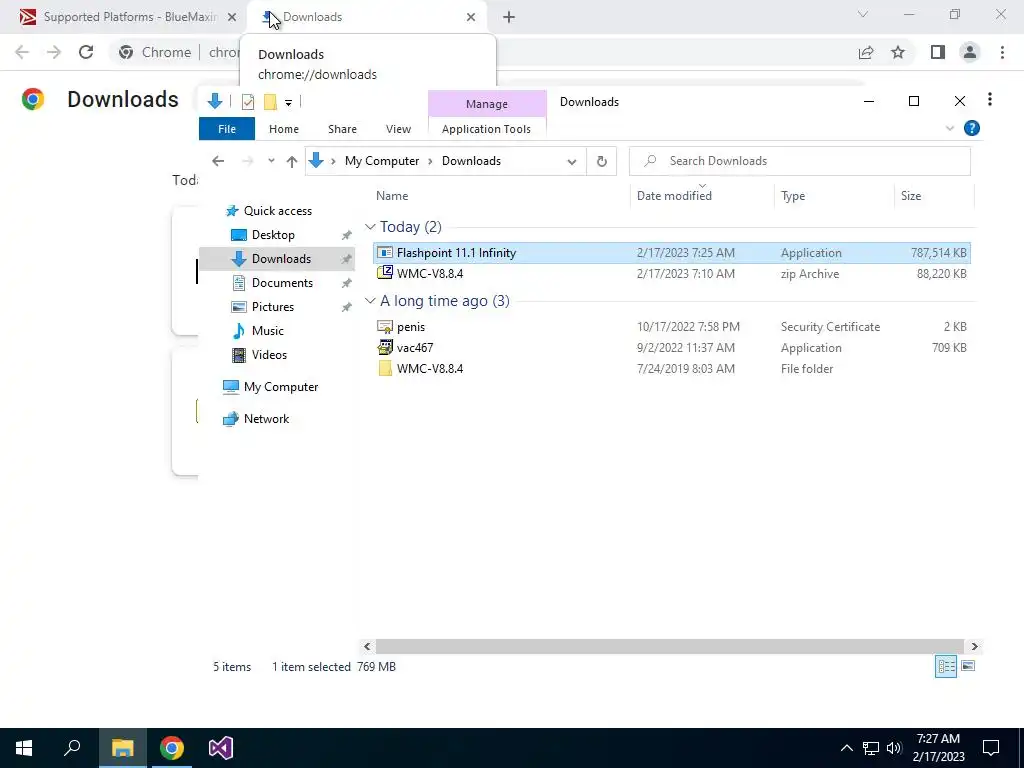Switch to the Share ribbon tab

[342, 129]
